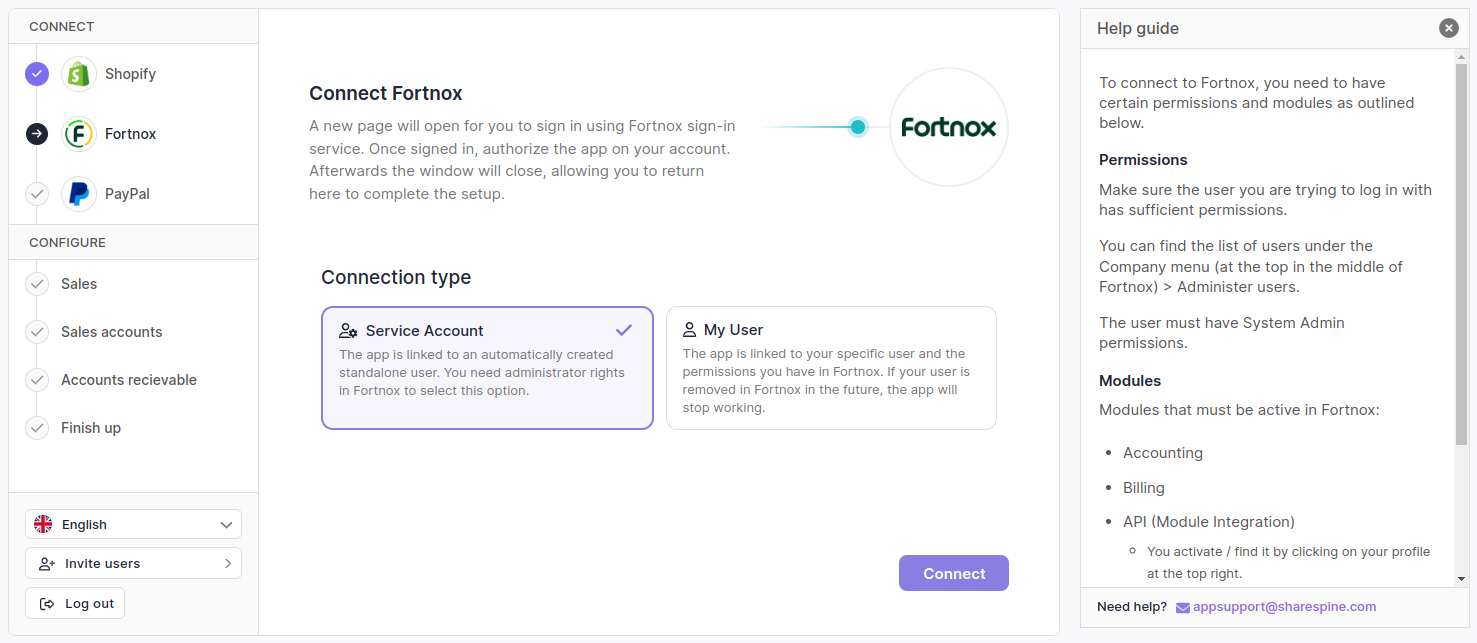This screenshot has height=643, width=1477.
Task: Click the check circle beside Sales accounts
Action: (37, 332)
